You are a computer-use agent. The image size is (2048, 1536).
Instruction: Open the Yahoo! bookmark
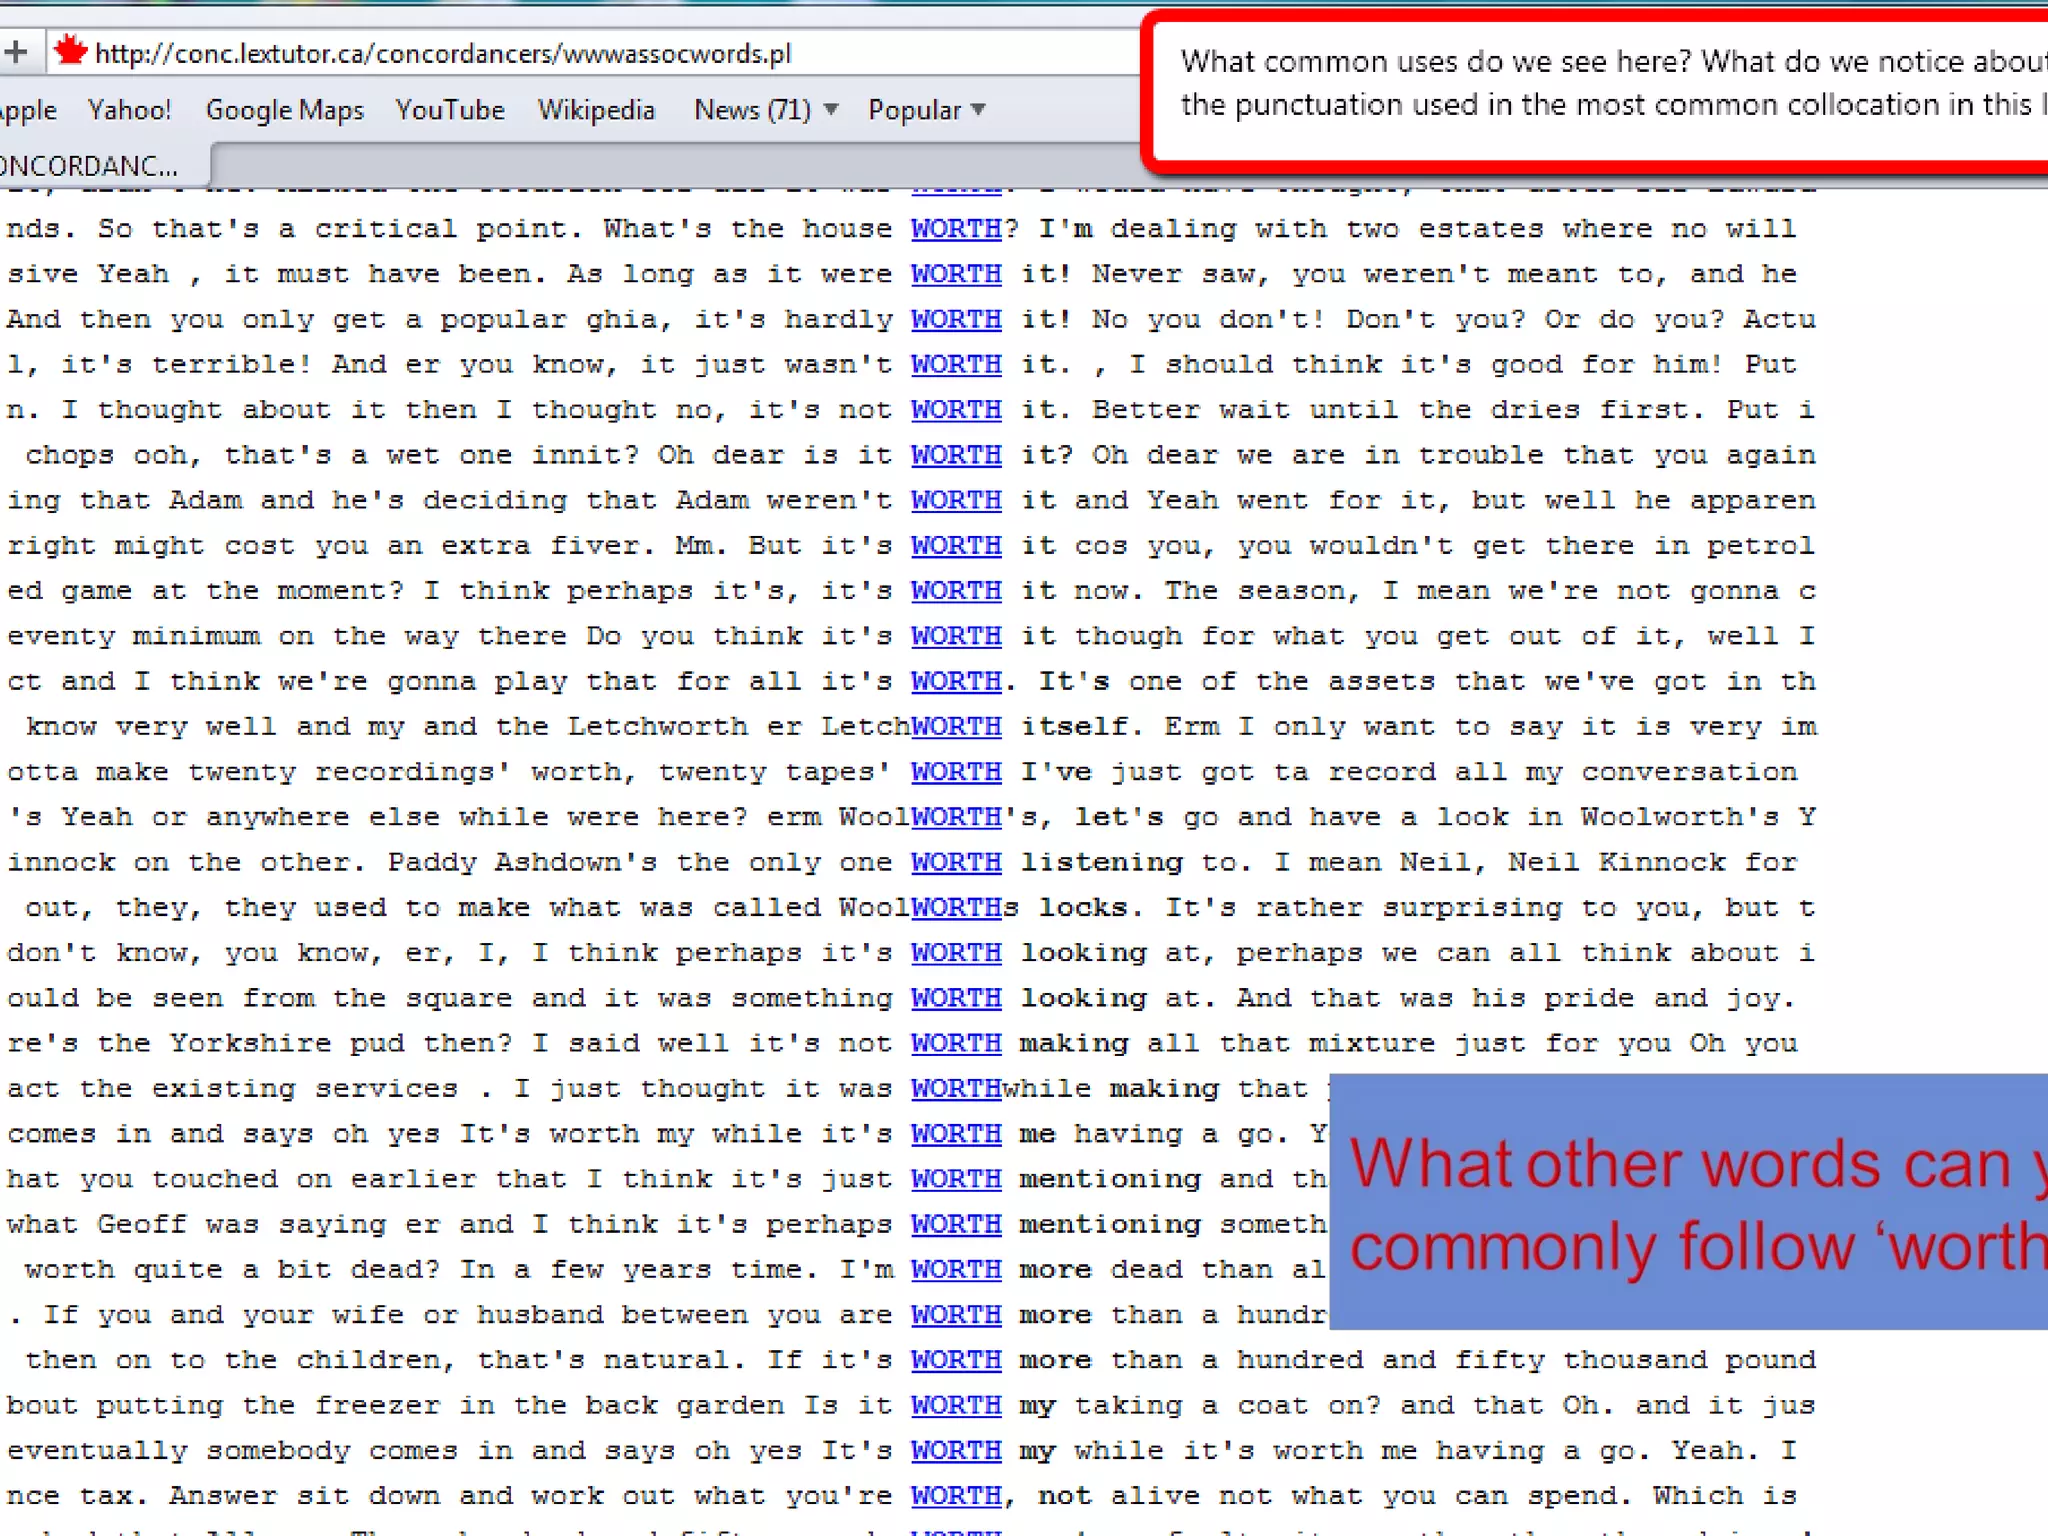[x=129, y=110]
